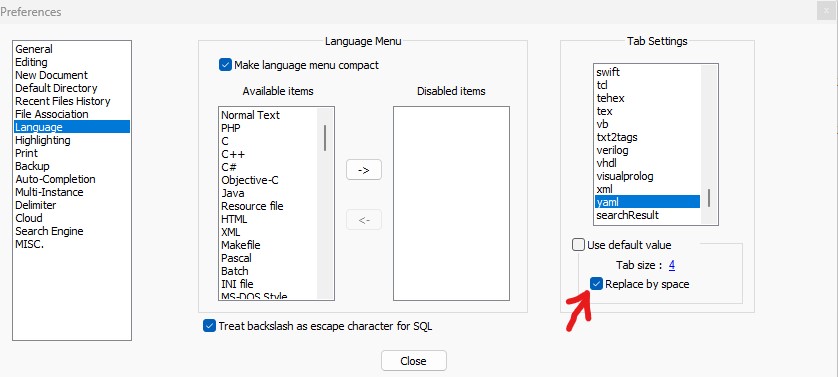Change the Tab size value 4

672,265
